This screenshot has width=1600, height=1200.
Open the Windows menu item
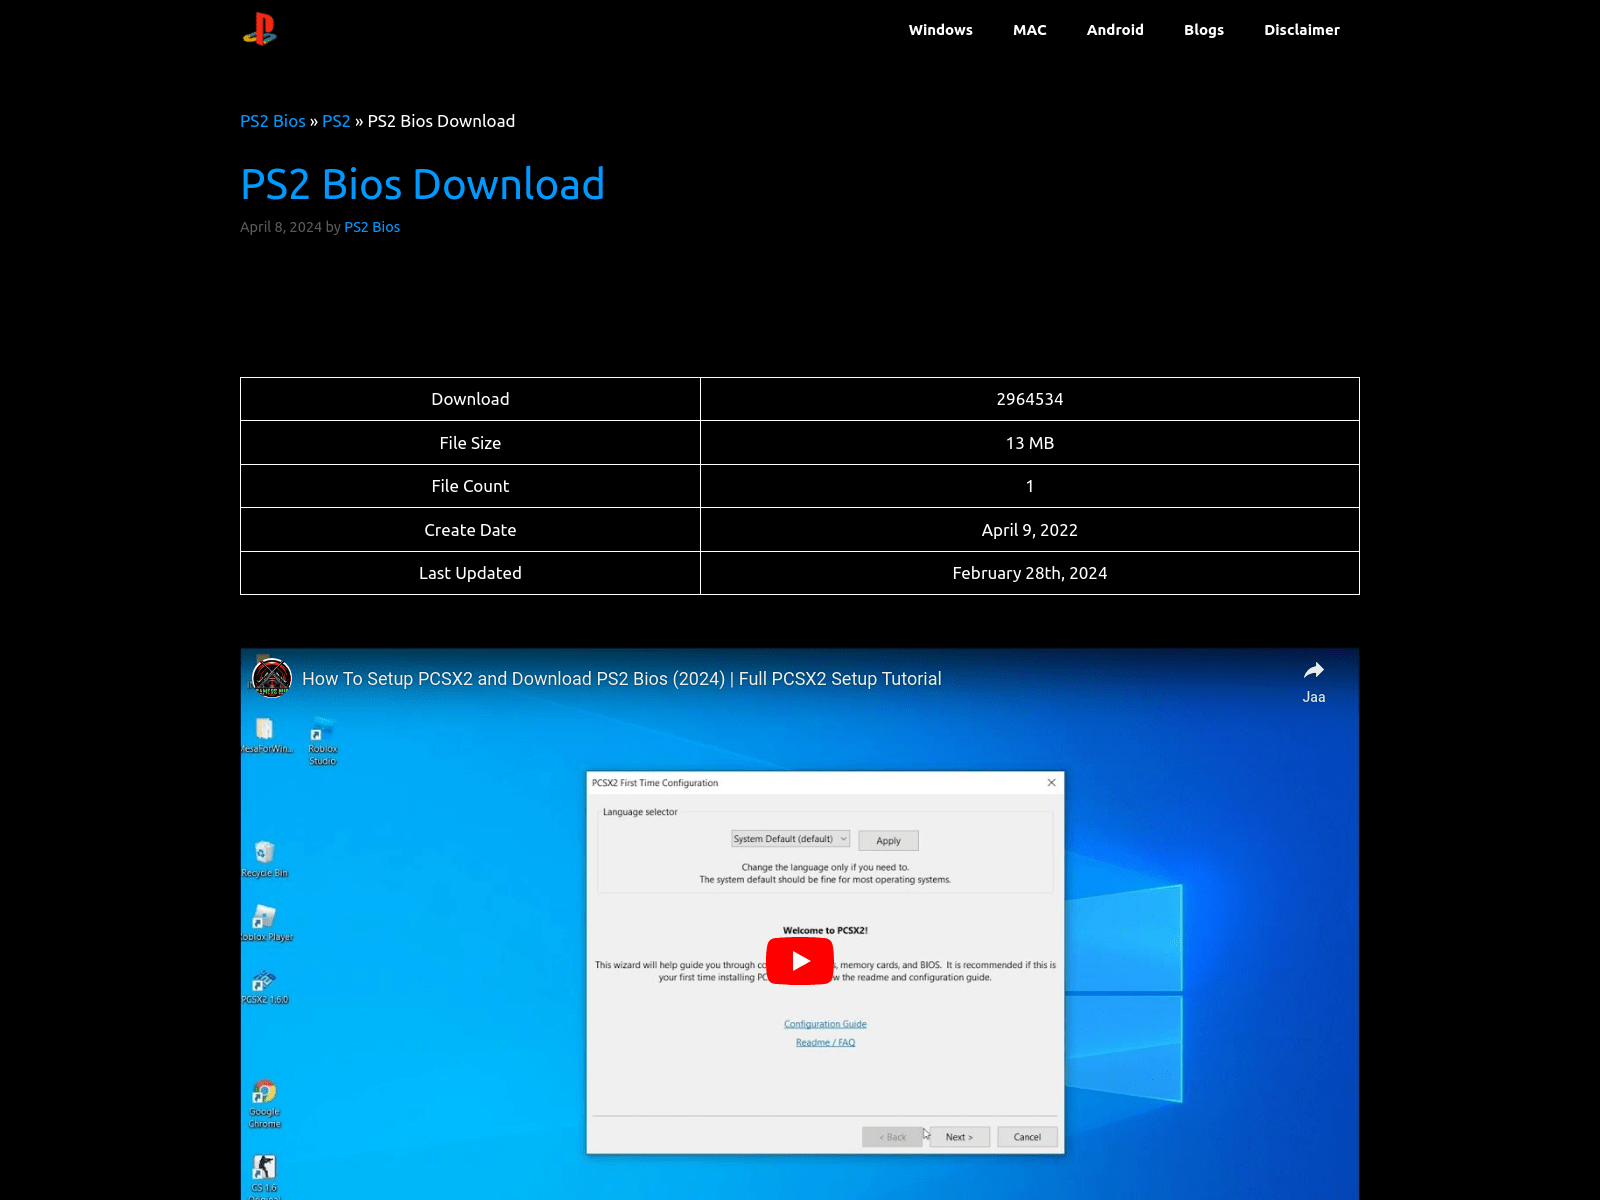(940, 30)
